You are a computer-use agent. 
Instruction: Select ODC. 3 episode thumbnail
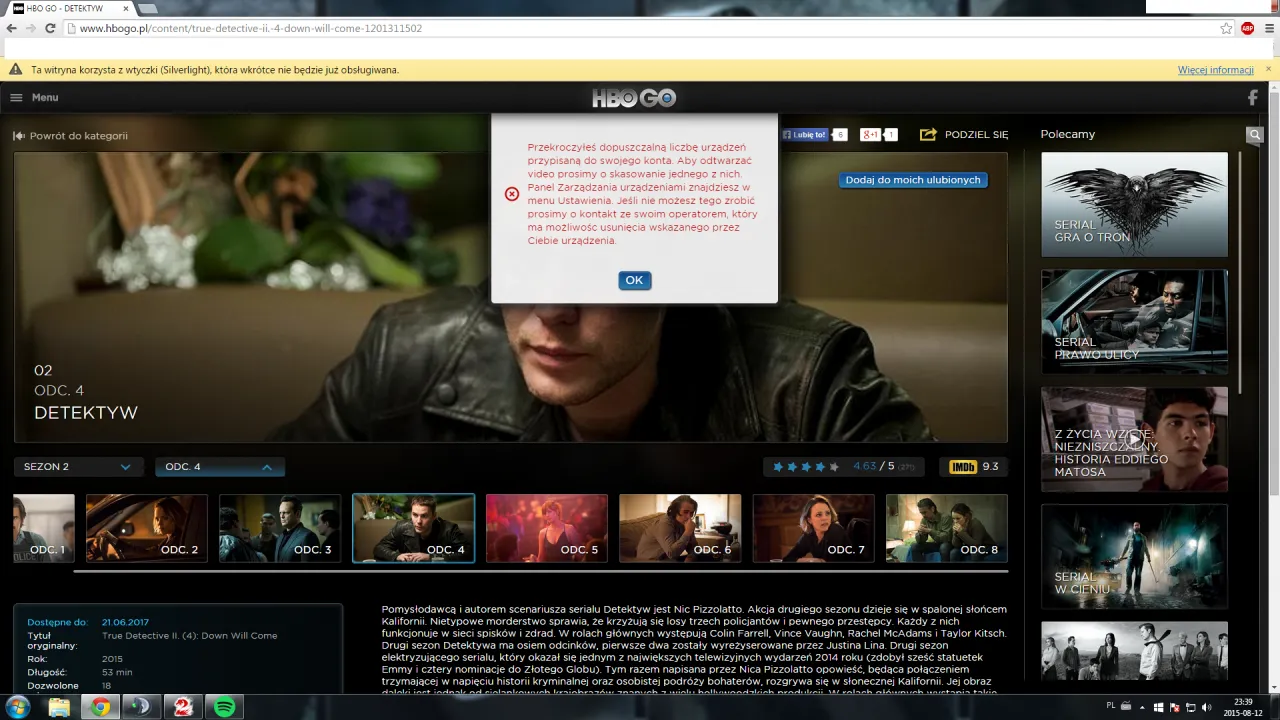pos(280,528)
